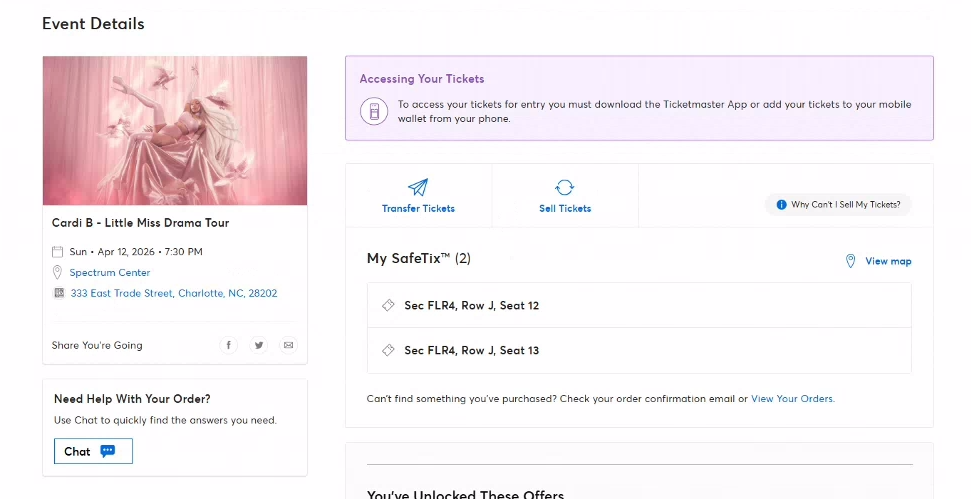This screenshot has height=499, width=971.
Task: Share event on Facebook icon
Action: tap(229, 345)
